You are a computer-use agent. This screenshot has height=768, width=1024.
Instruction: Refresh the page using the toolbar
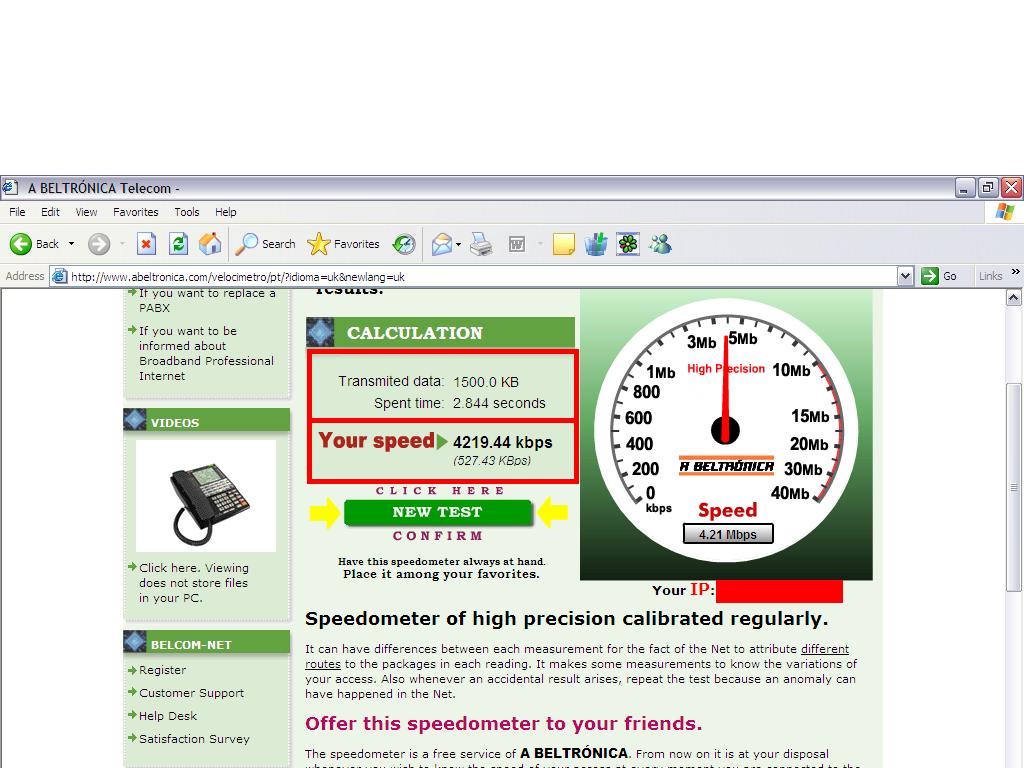(x=178, y=244)
